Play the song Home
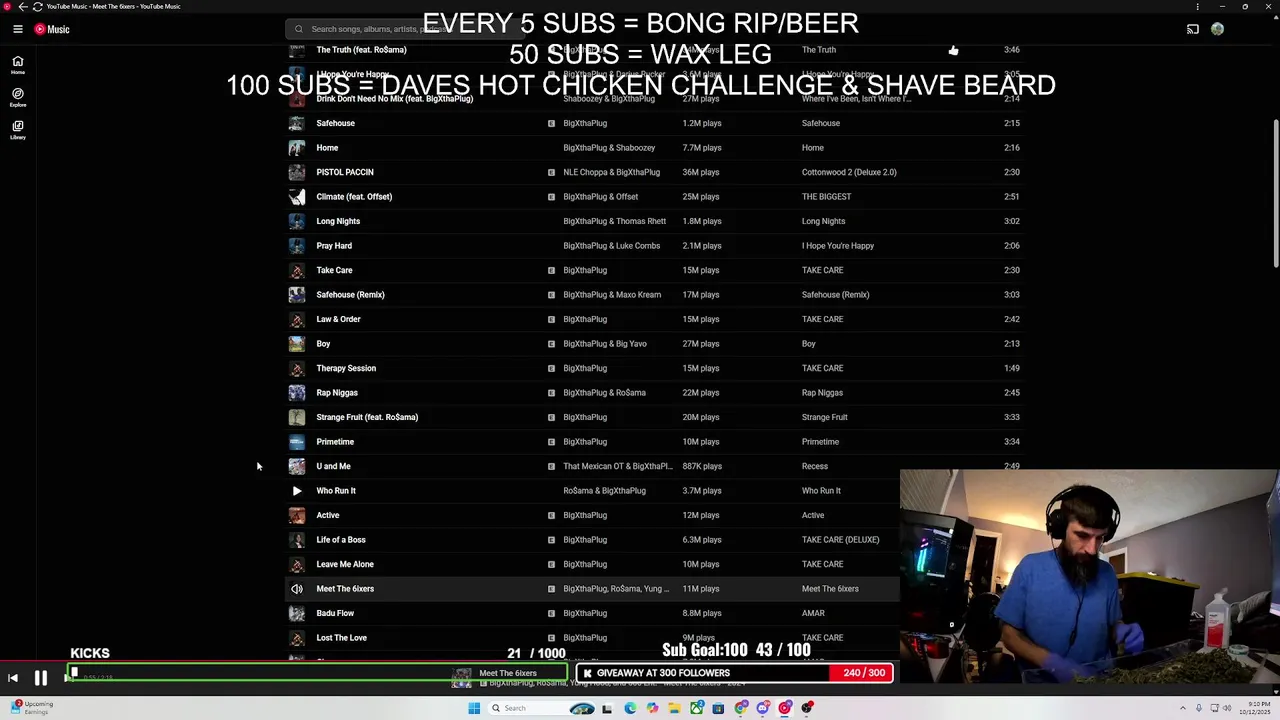This screenshot has height=720, width=1280. (327, 147)
